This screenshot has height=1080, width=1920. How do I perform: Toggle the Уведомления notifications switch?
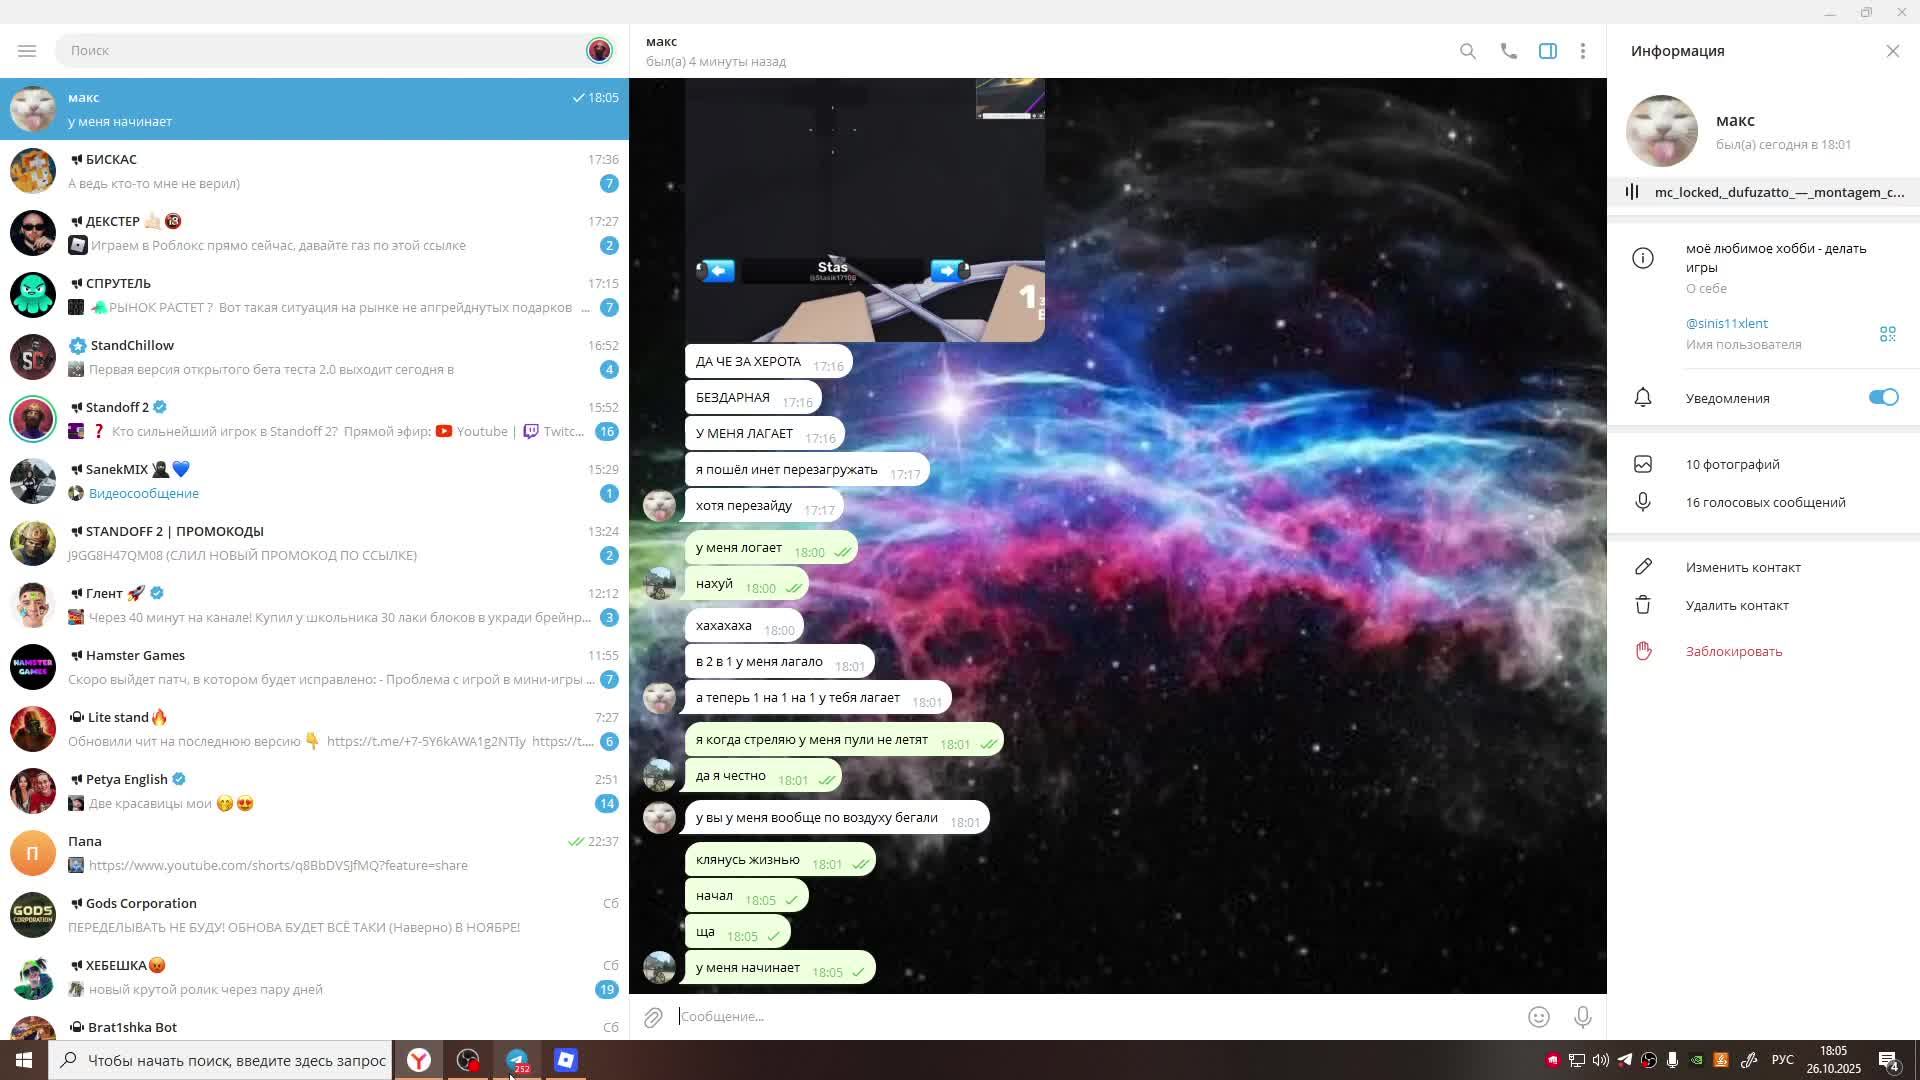(1882, 398)
